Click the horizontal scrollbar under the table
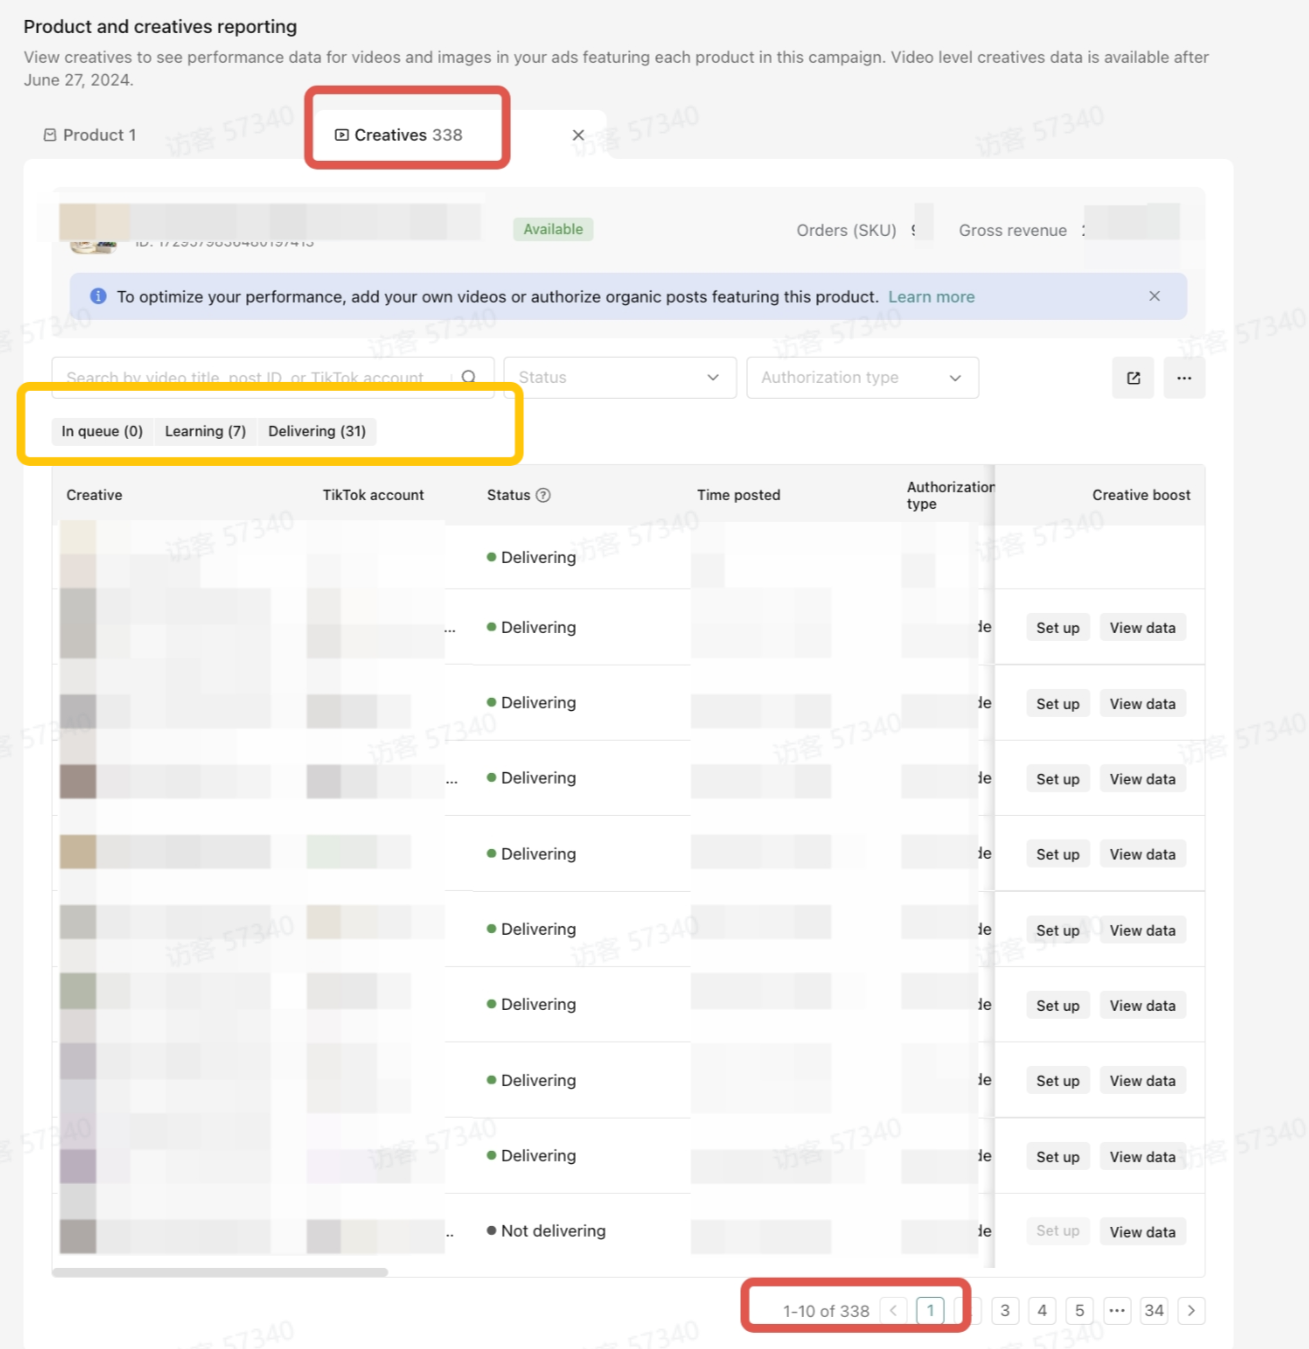The image size is (1309, 1349). point(220,1273)
